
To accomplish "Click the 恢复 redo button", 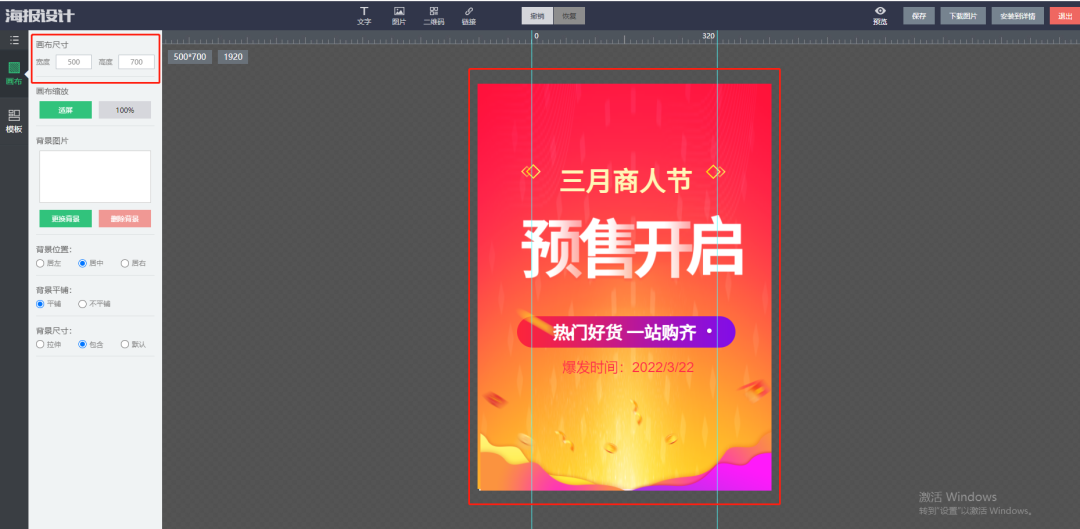I will click(570, 16).
